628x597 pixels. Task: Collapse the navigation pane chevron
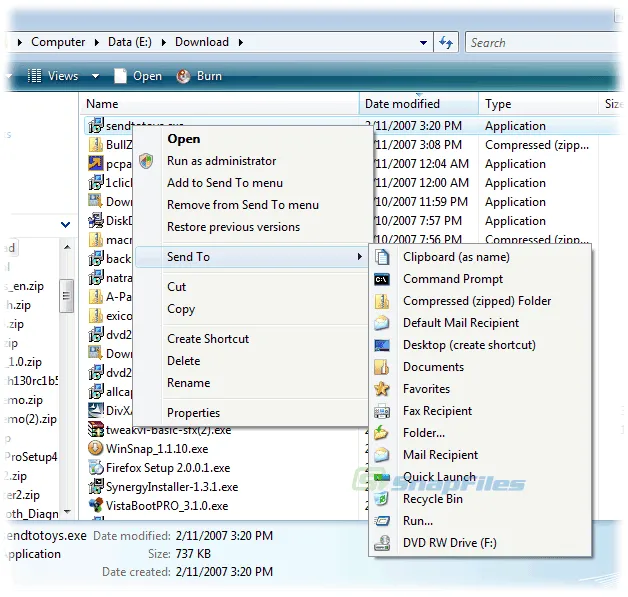click(66, 225)
